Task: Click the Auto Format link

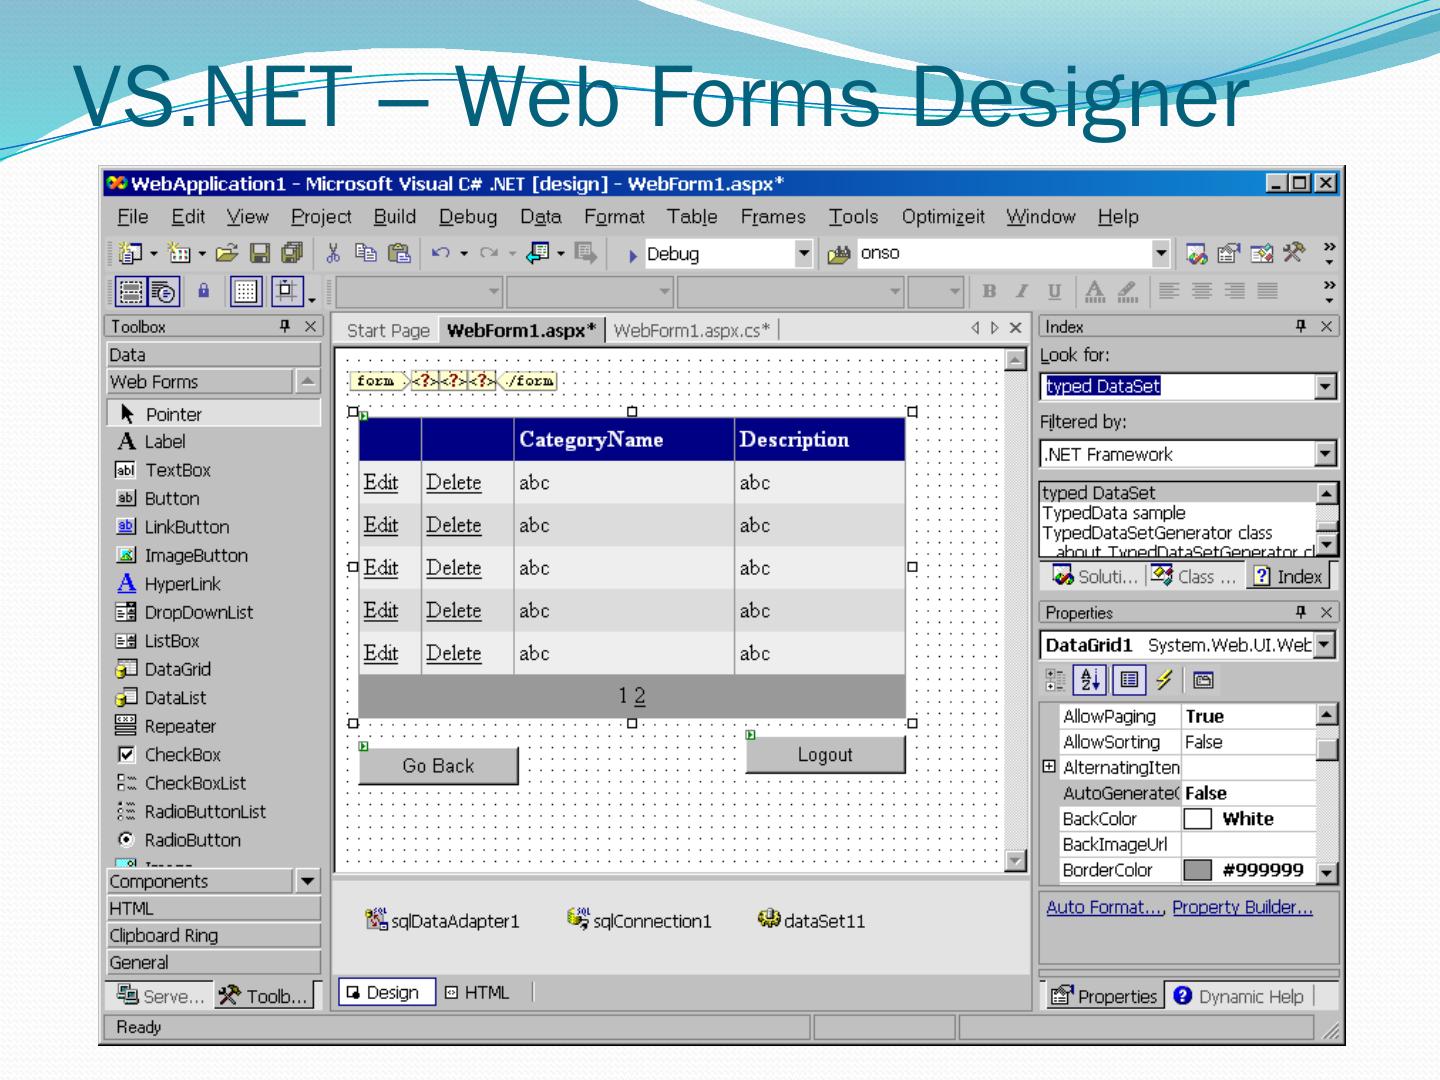Action: 1105,907
